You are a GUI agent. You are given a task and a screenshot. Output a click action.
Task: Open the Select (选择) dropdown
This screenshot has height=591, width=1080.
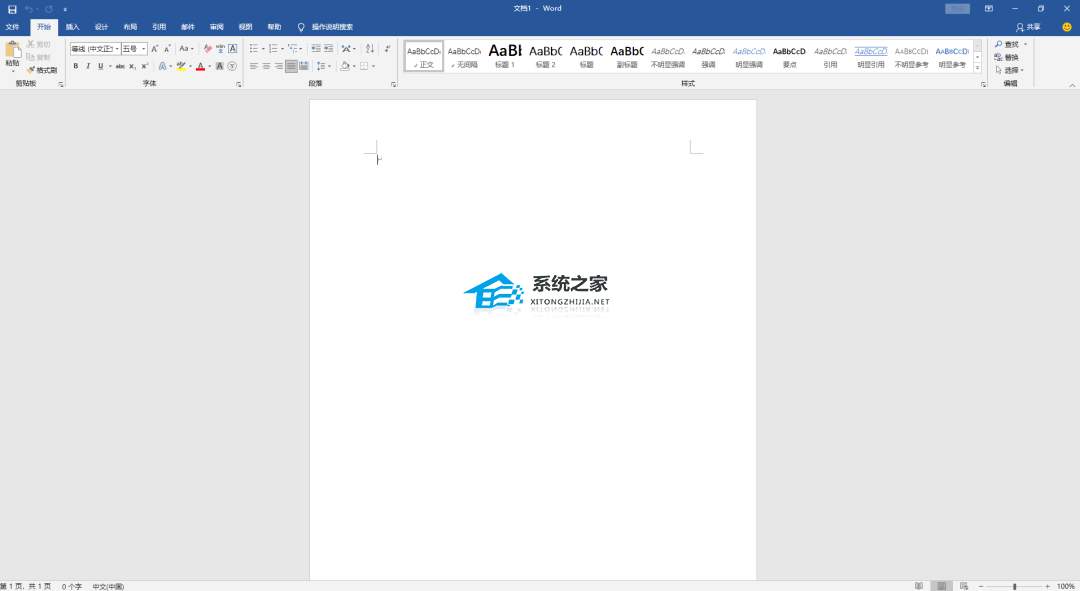pos(1010,70)
